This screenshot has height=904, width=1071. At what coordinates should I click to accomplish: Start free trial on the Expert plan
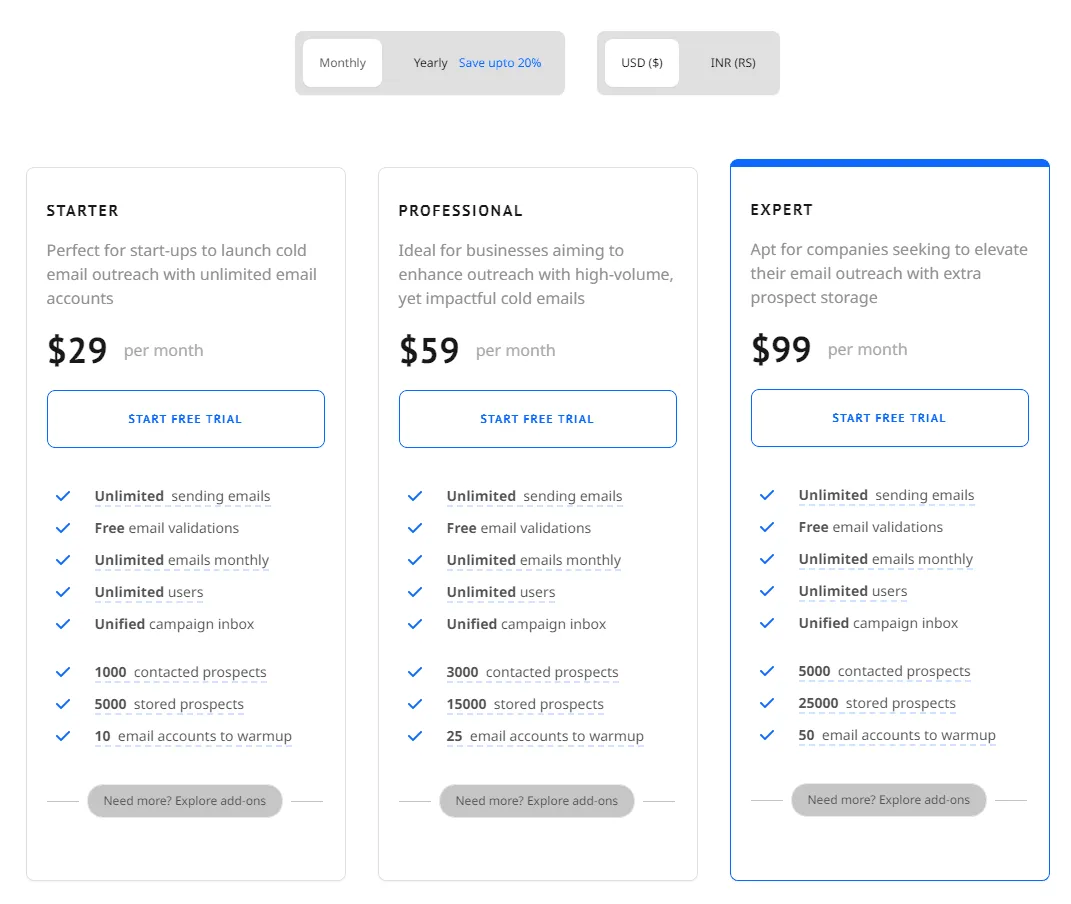point(889,417)
